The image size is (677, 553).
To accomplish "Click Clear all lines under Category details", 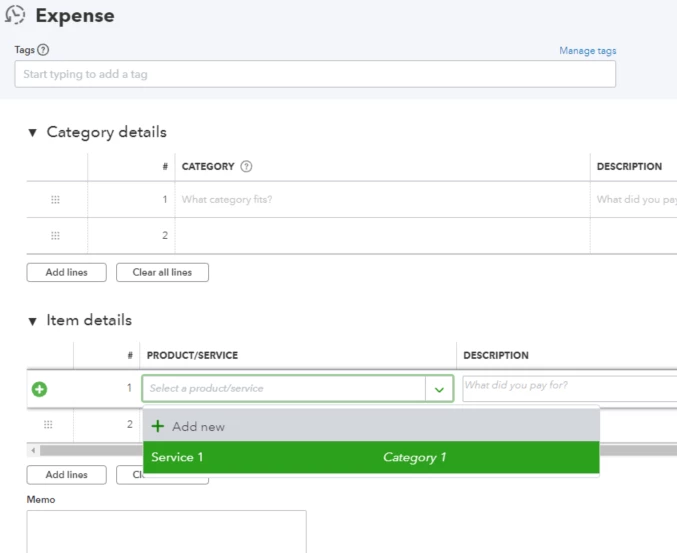I will (x=162, y=272).
